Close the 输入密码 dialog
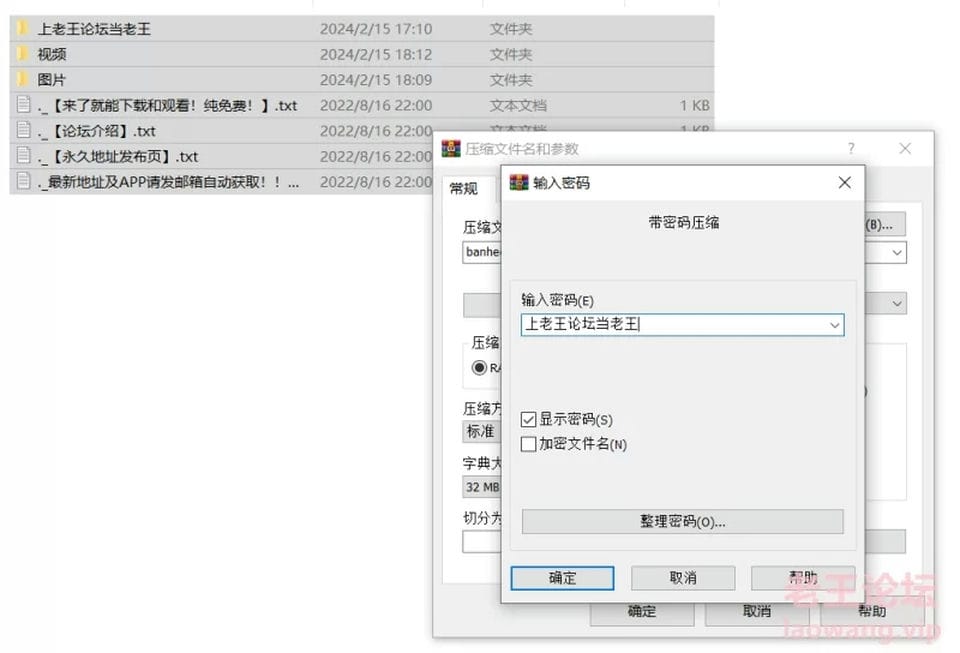The image size is (960, 653). point(844,182)
